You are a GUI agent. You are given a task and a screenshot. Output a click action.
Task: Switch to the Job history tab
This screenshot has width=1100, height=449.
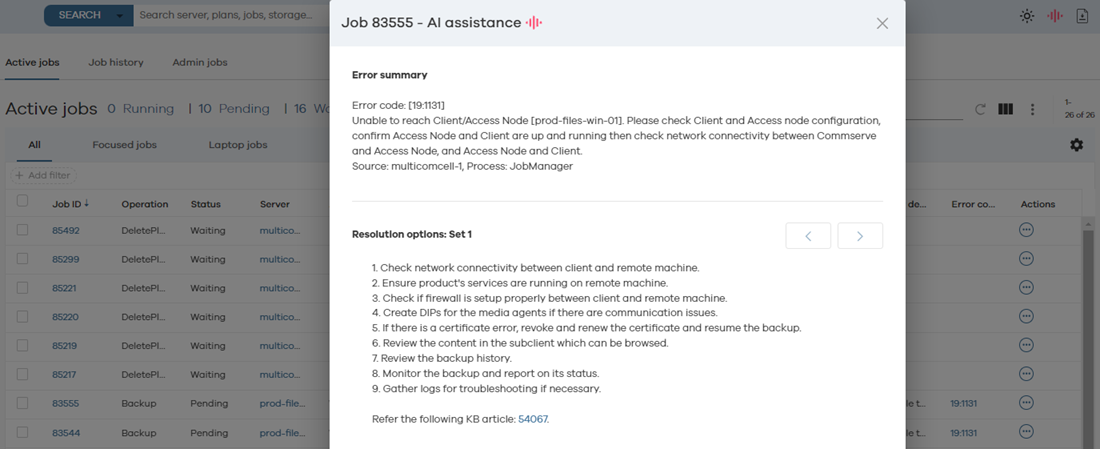coord(116,62)
